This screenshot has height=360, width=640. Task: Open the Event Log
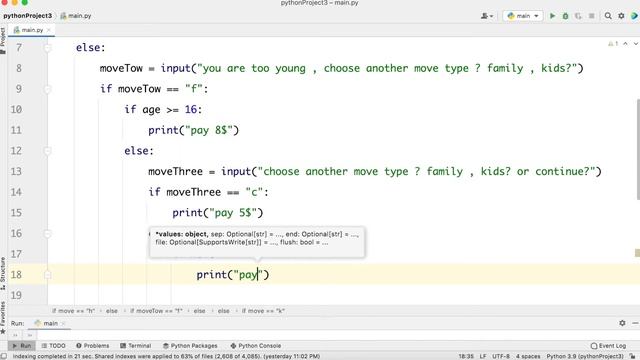pos(608,346)
